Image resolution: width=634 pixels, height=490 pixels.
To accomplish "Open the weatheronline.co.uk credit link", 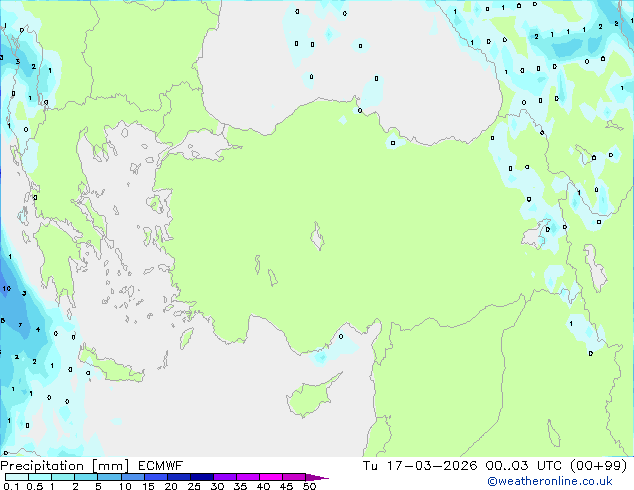I will pos(550,481).
